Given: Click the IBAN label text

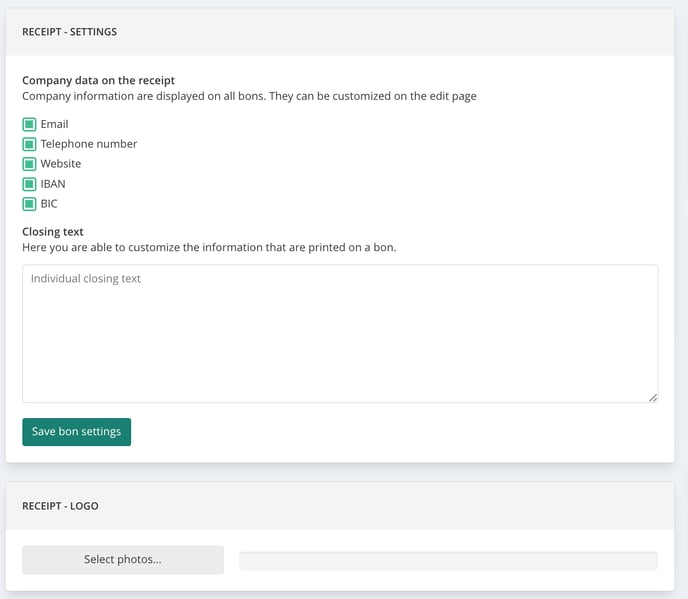Looking at the screenshot, I should (53, 184).
